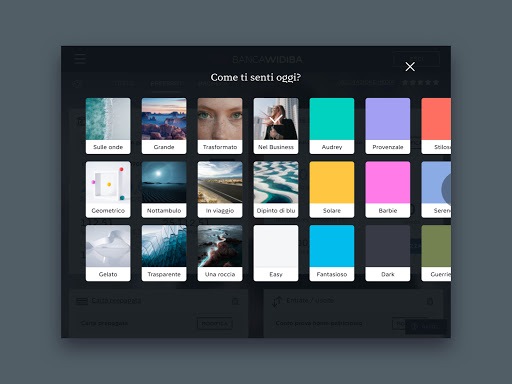Viewport: 512px width, 384px height.
Task: Close the theme picker with the X
Action: click(x=410, y=67)
